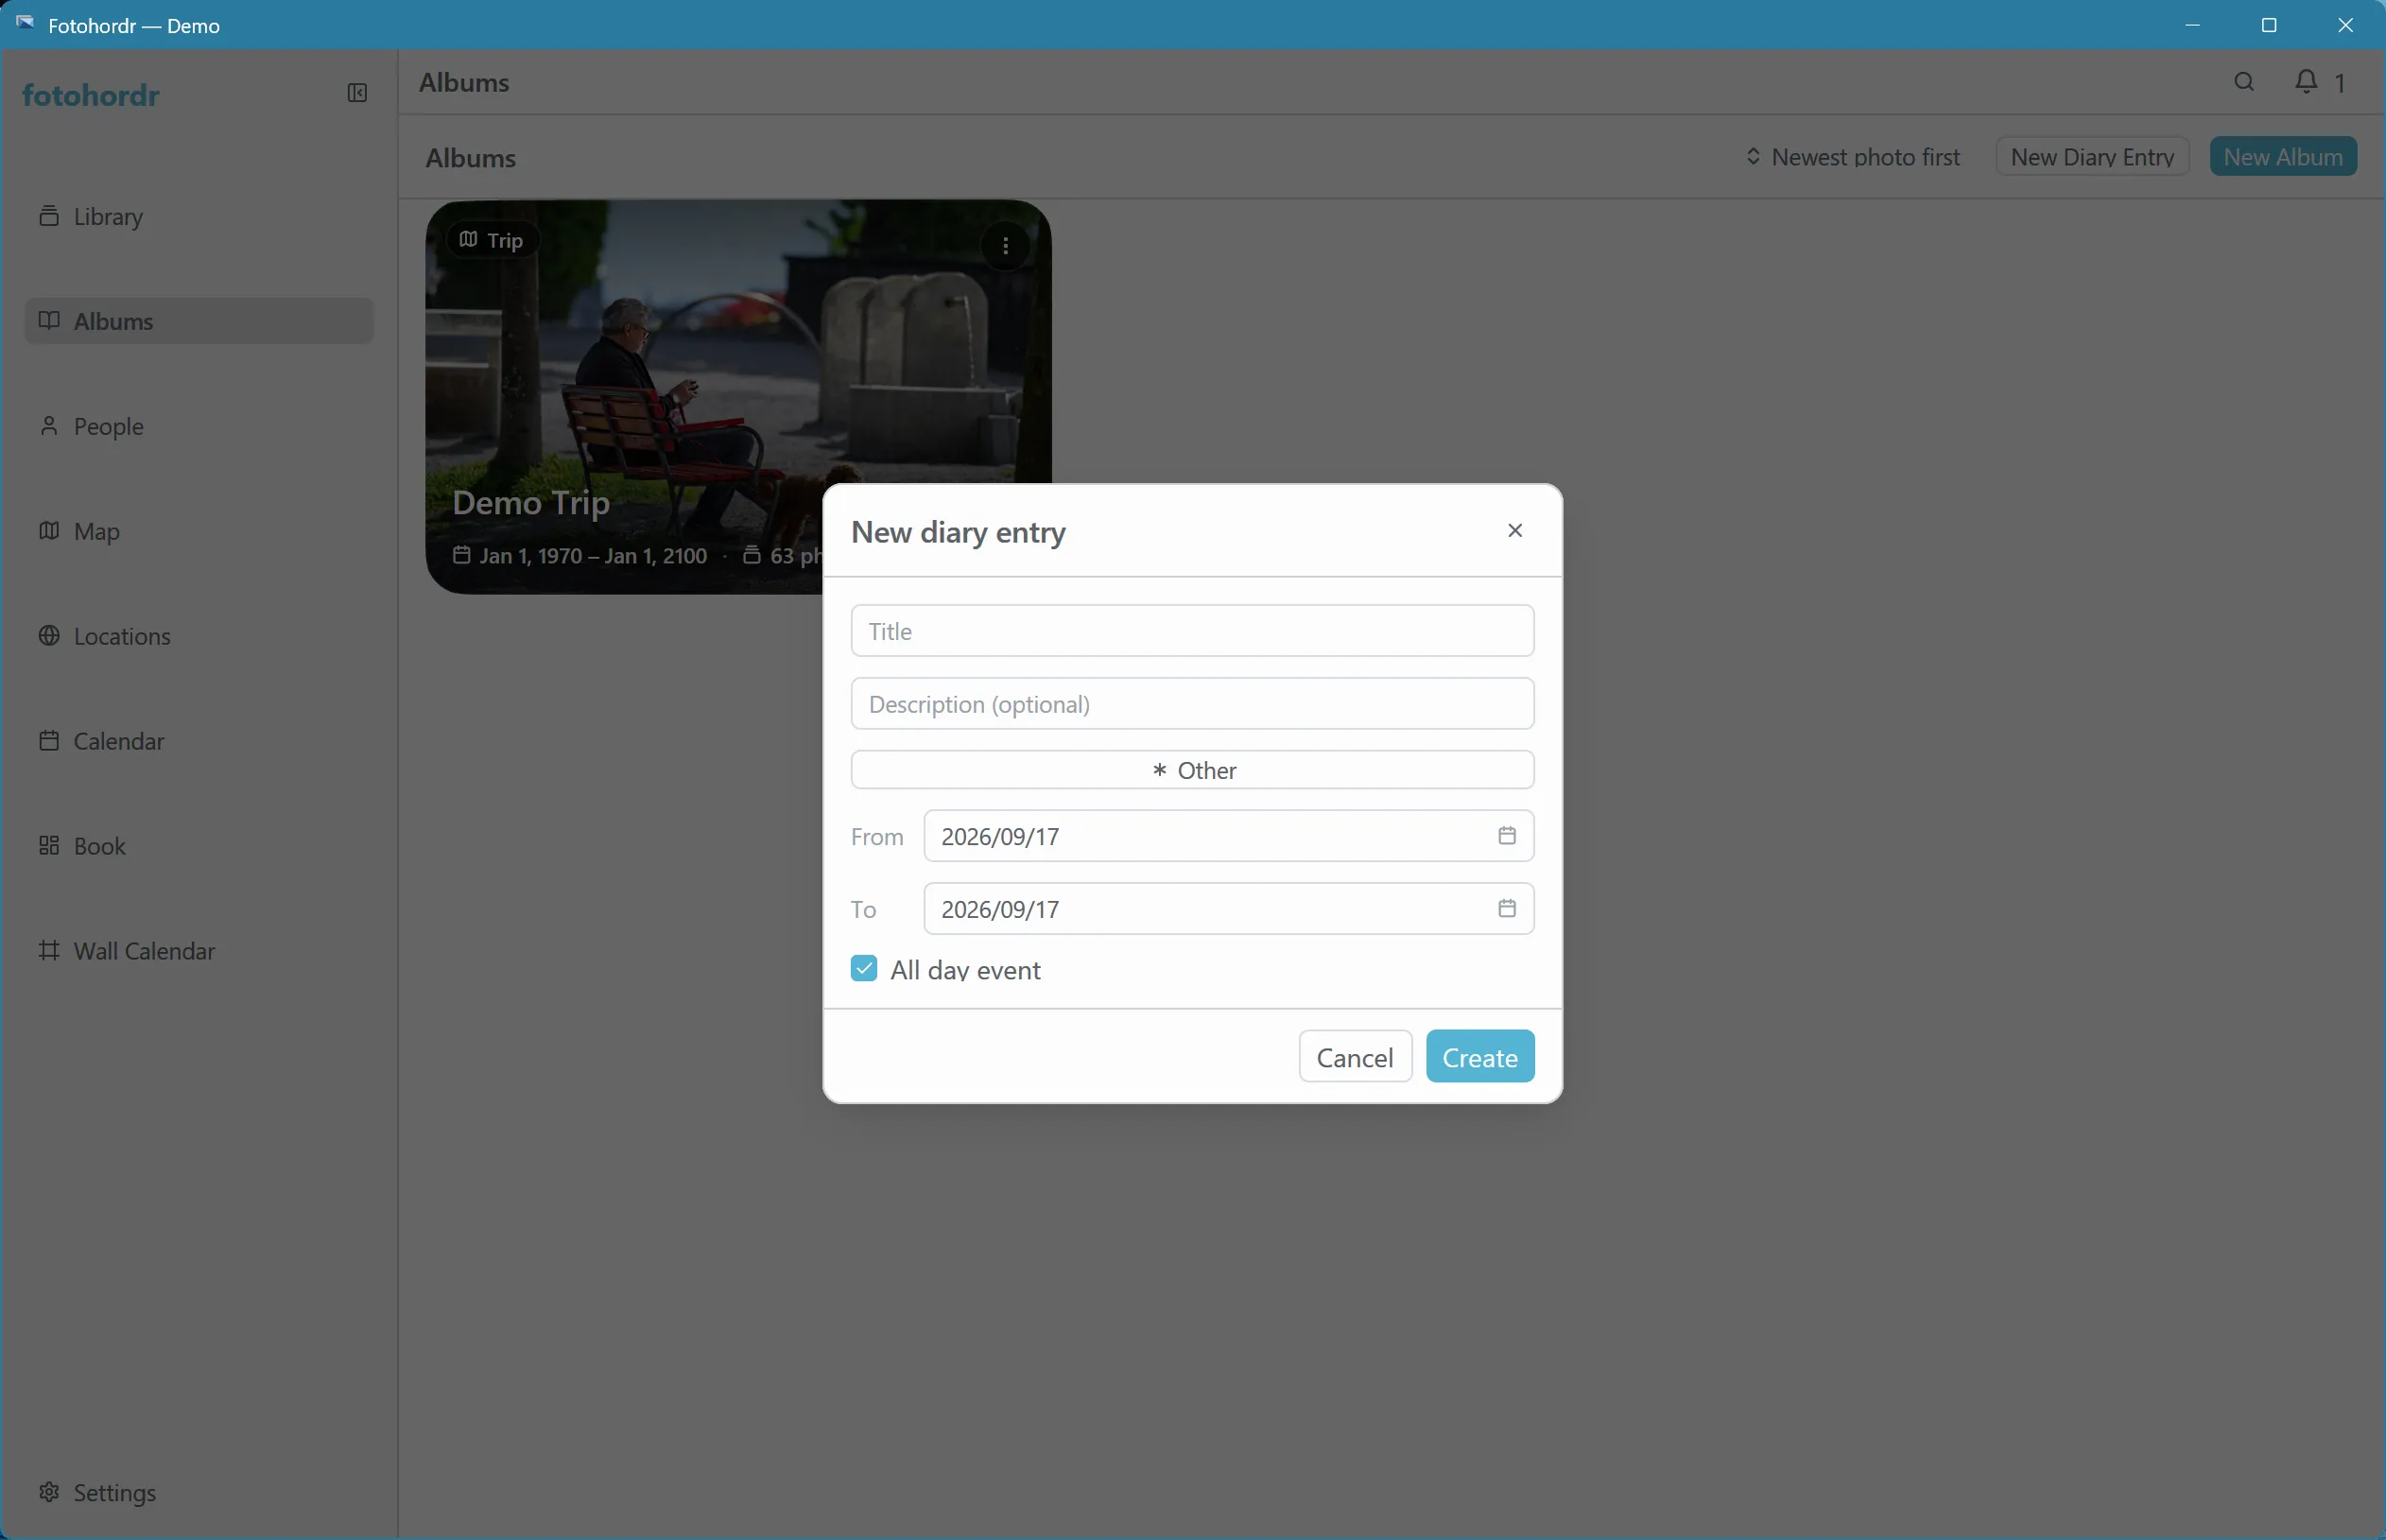Image resolution: width=2386 pixels, height=1540 pixels.
Task: Open the People section
Action: click(x=199, y=426)
